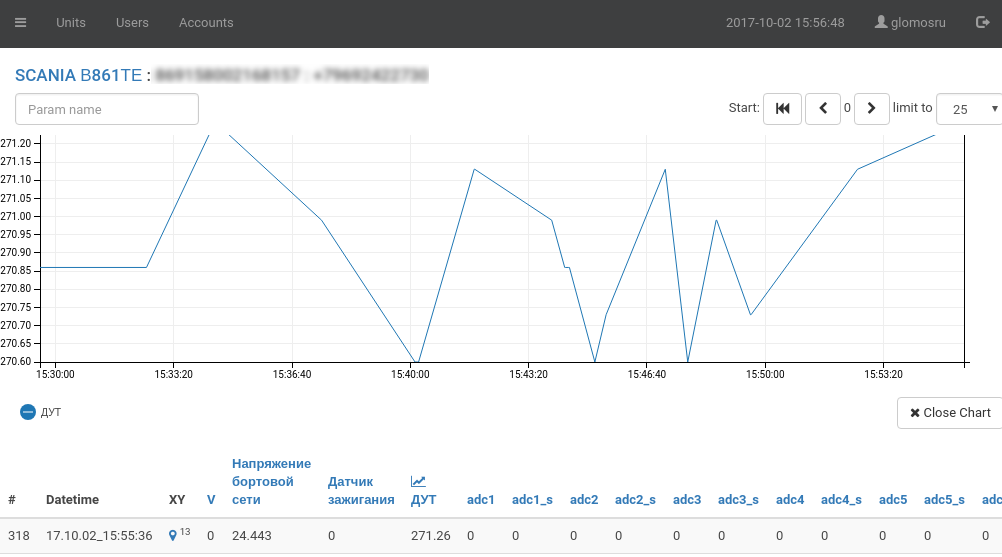This screenshot has width=1002, height=557.
Task: Click the V column header
Action: click(211, 499)
